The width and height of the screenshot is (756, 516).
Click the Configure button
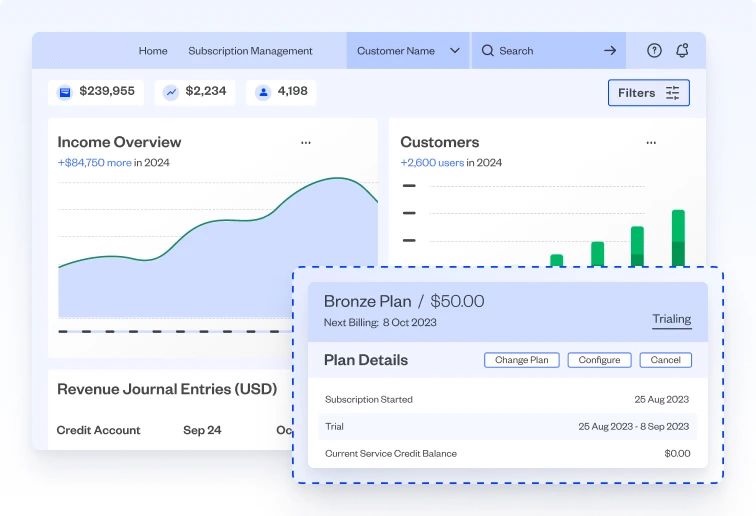point(599,360)
